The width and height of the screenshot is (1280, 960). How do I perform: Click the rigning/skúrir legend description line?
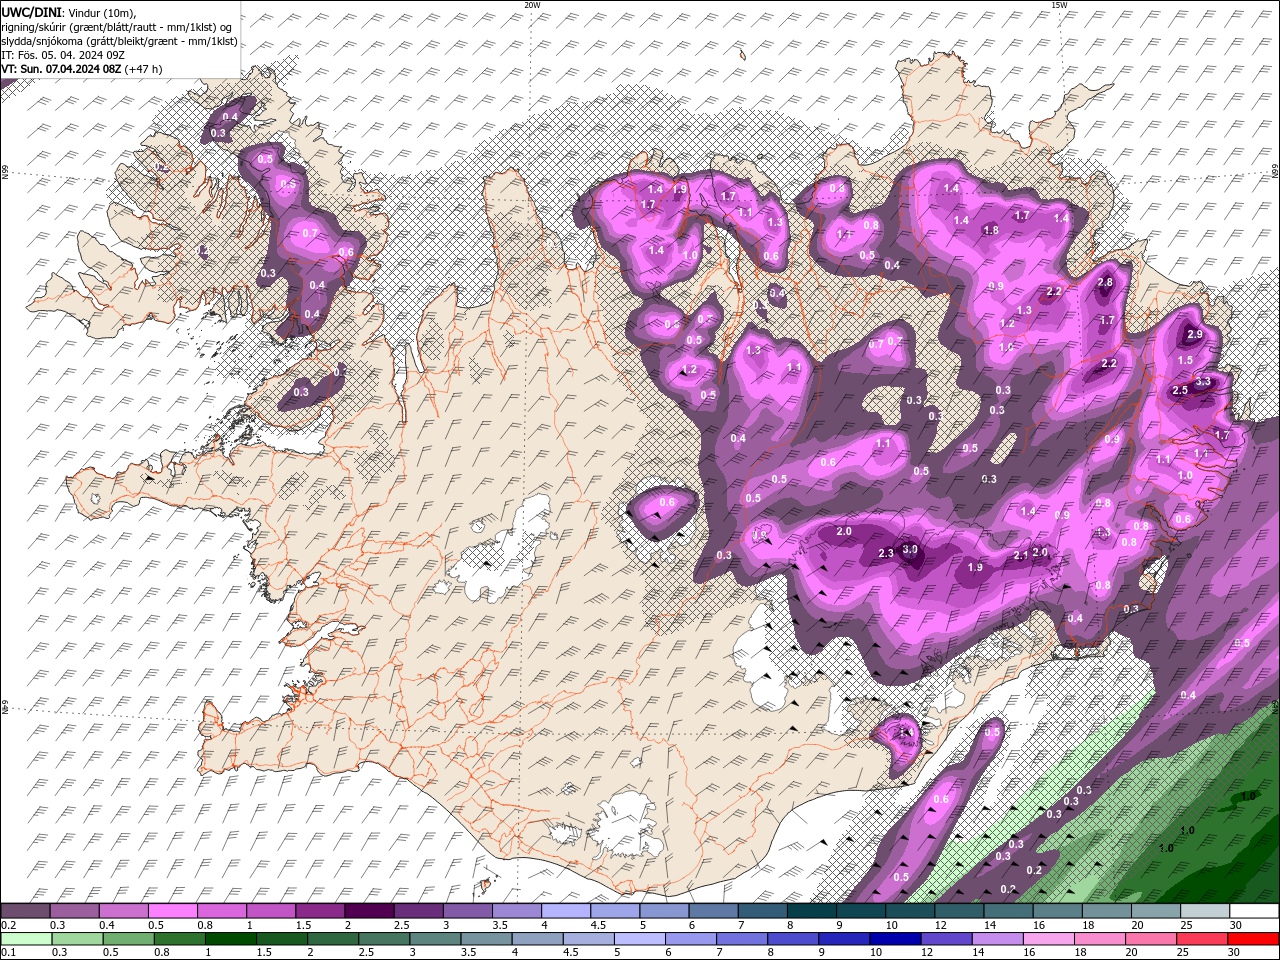tap(117, 27)
